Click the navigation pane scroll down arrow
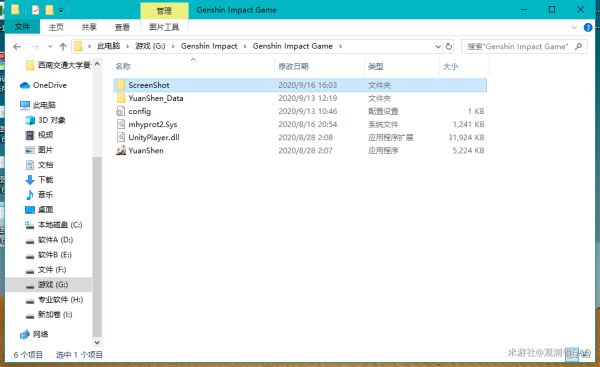This screenshot has height=367, width=600. (97, 342)
